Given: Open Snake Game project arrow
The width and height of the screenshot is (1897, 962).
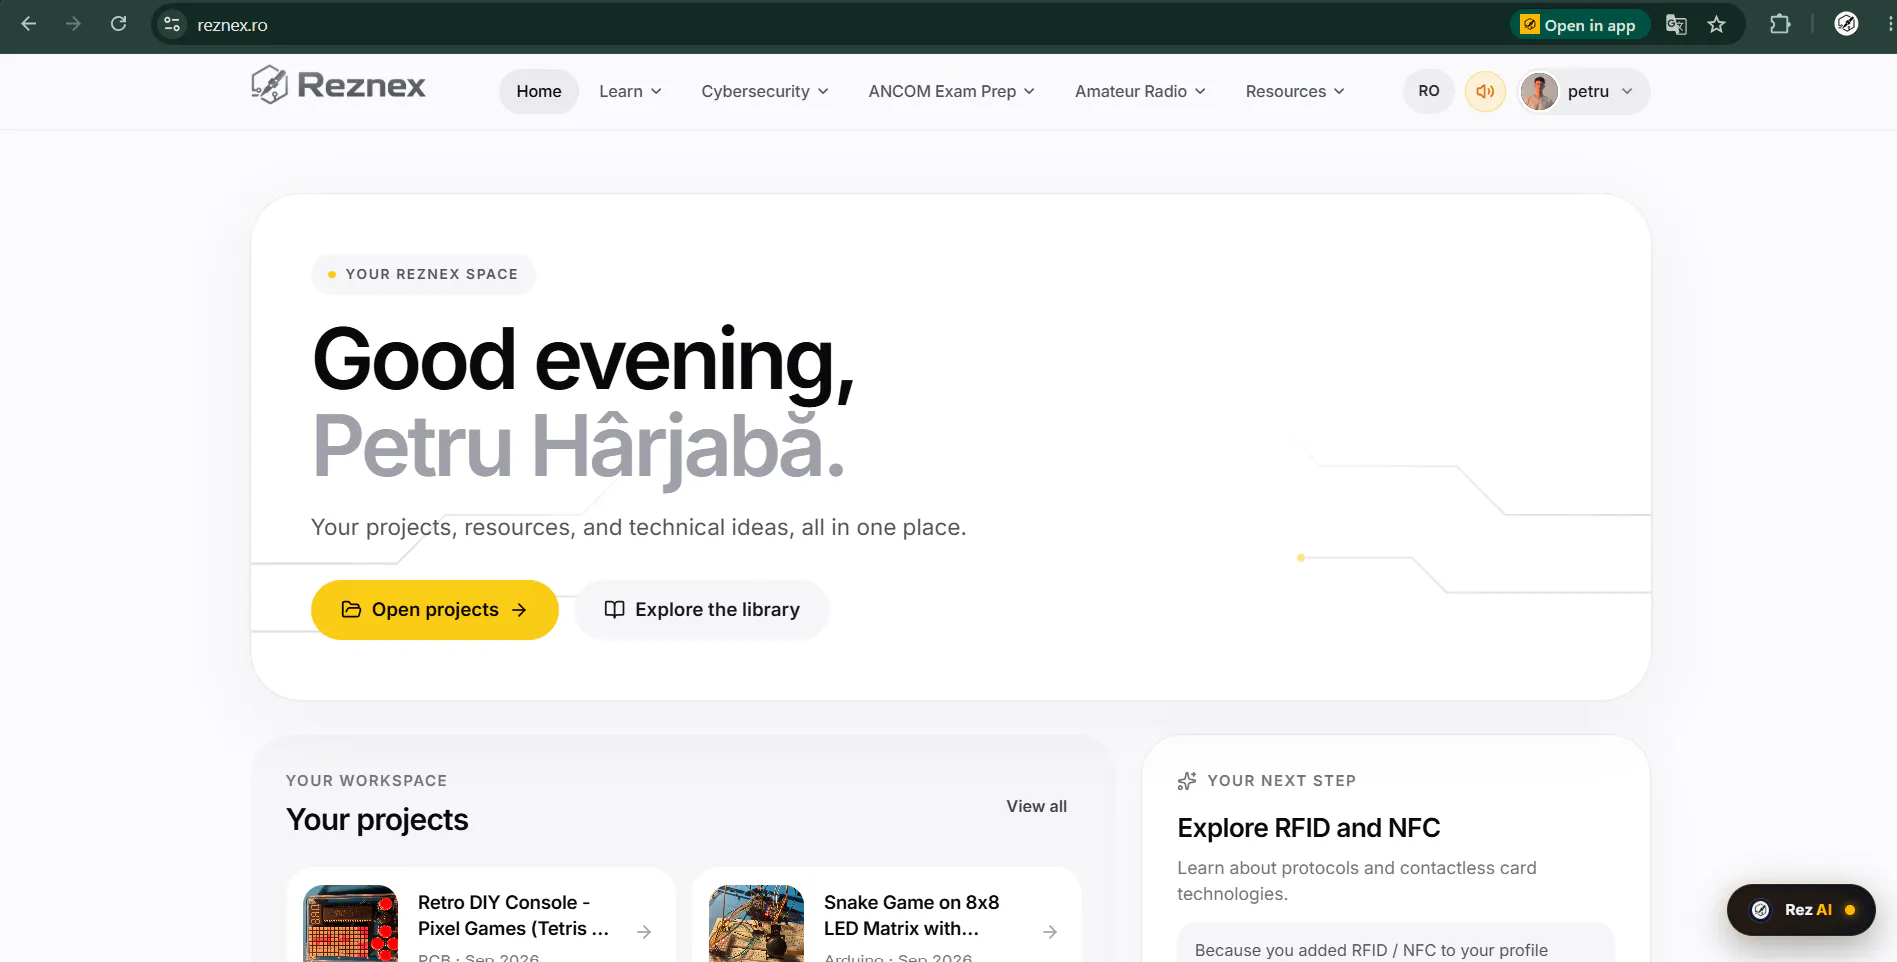Looking at the screenshot, I should point(1050,931).
